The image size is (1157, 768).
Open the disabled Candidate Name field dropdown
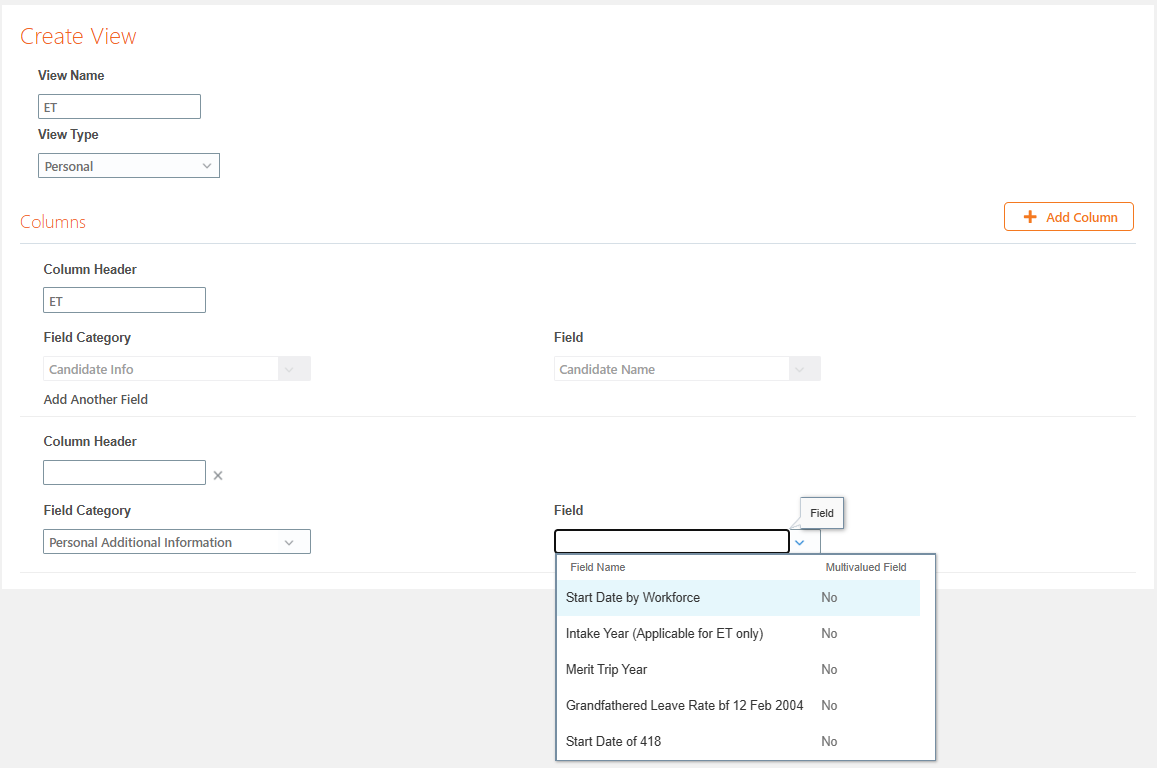click(x=687, y=369)
